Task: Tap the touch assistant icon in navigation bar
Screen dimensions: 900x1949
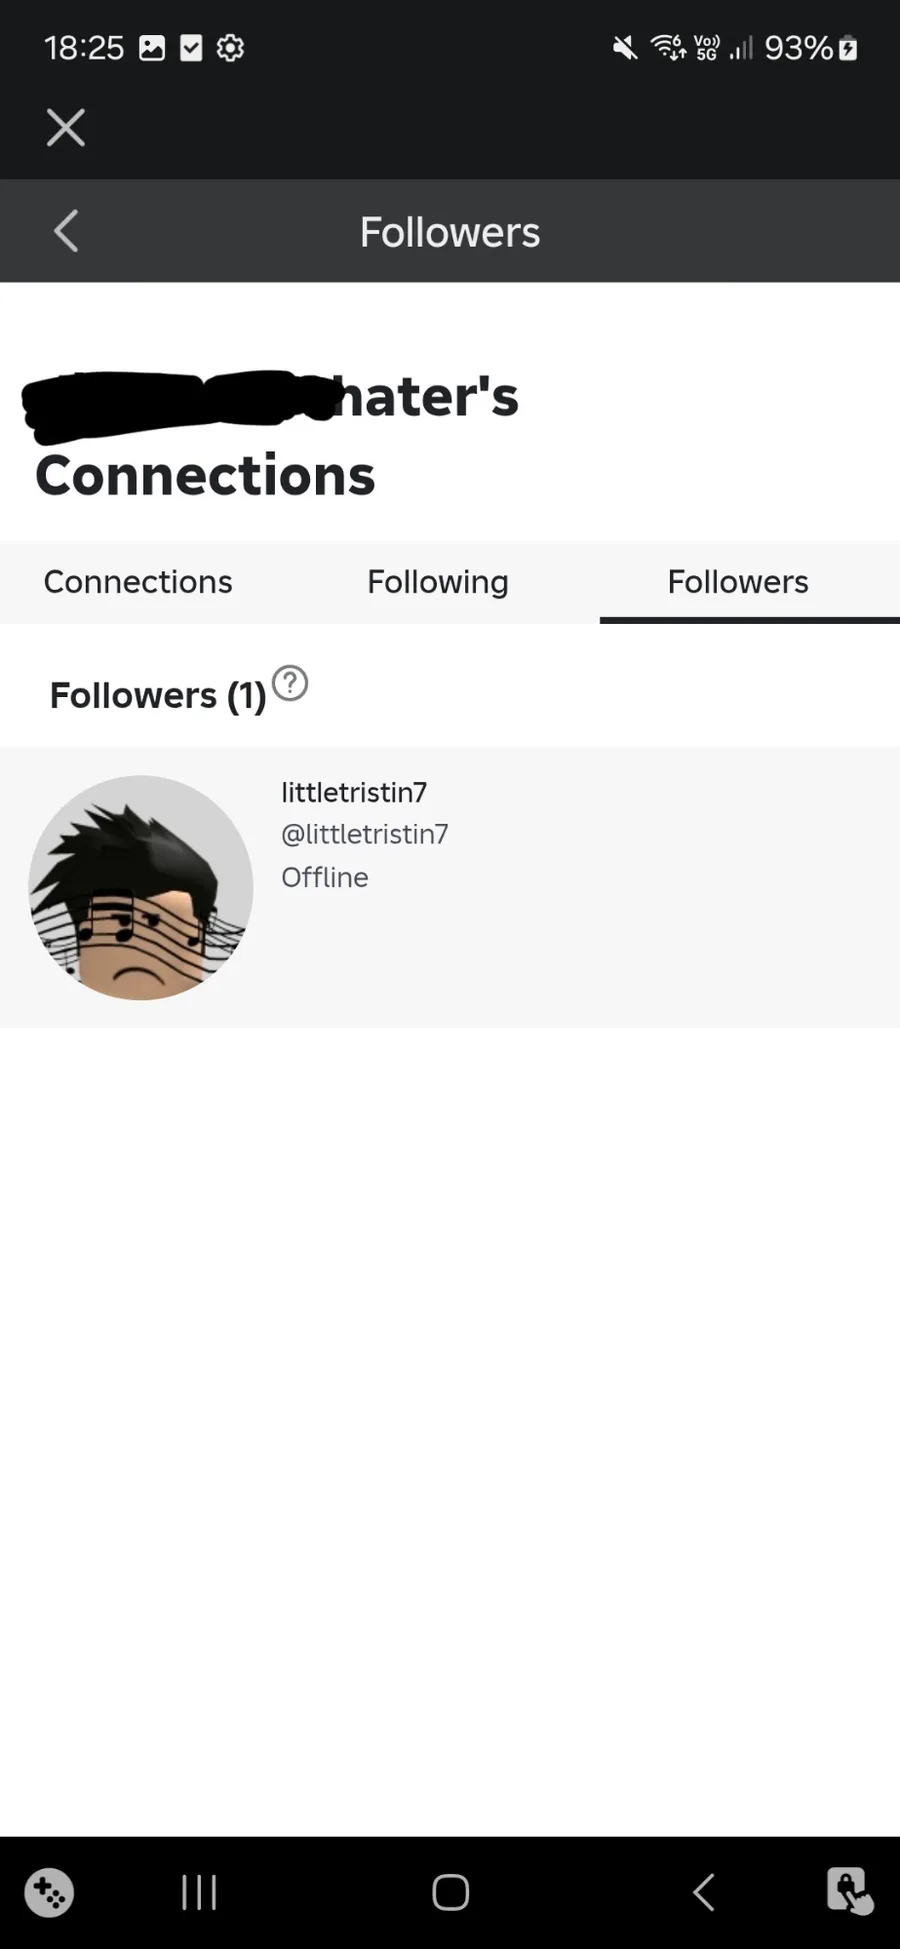Action: click(849, 1892)
